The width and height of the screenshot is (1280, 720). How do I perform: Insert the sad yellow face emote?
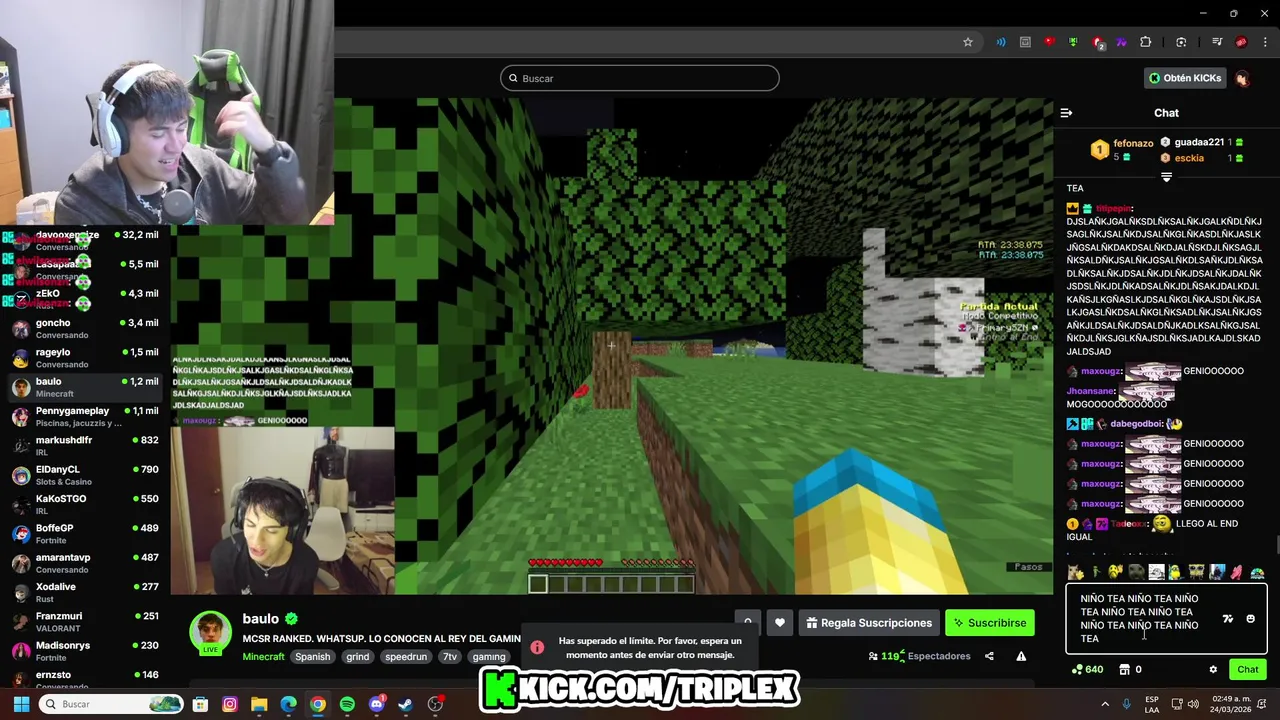click(x=1115, y=572)
